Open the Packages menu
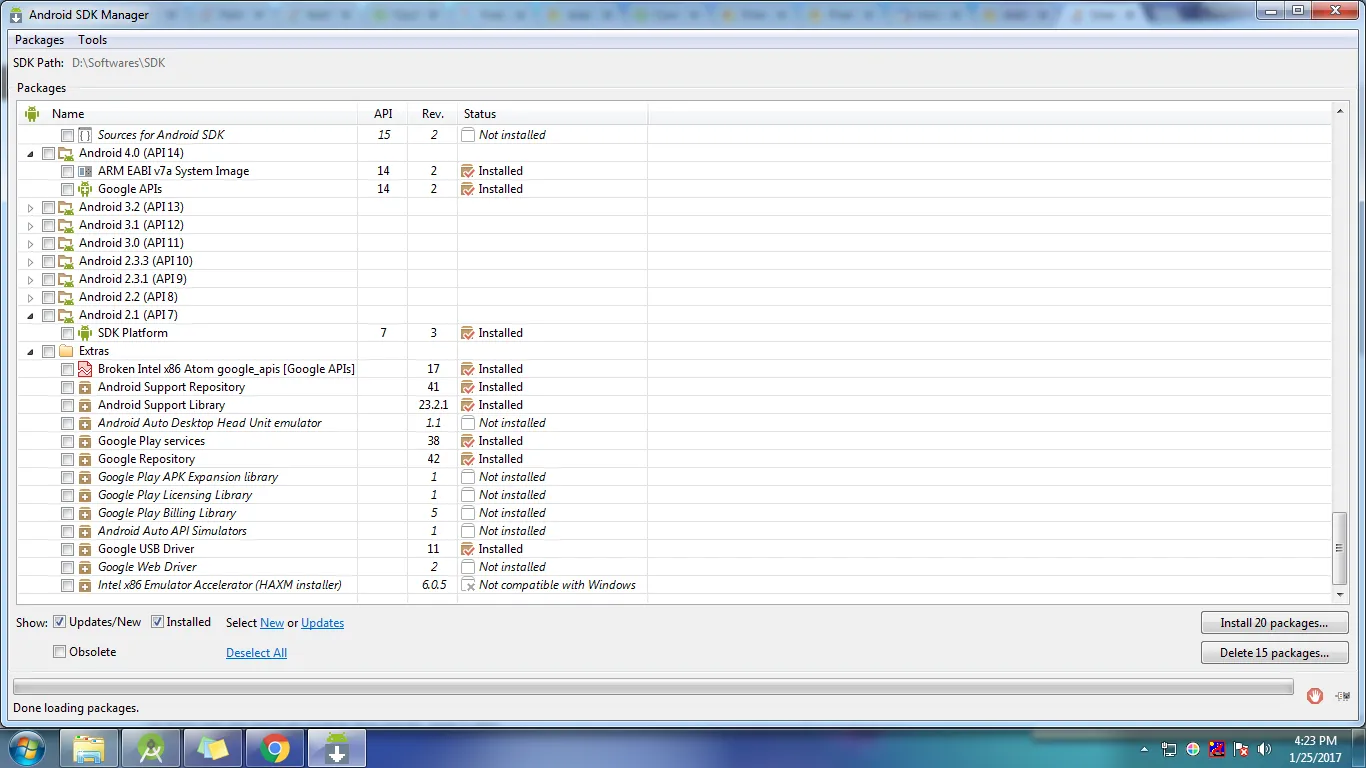 coord(39,40)
